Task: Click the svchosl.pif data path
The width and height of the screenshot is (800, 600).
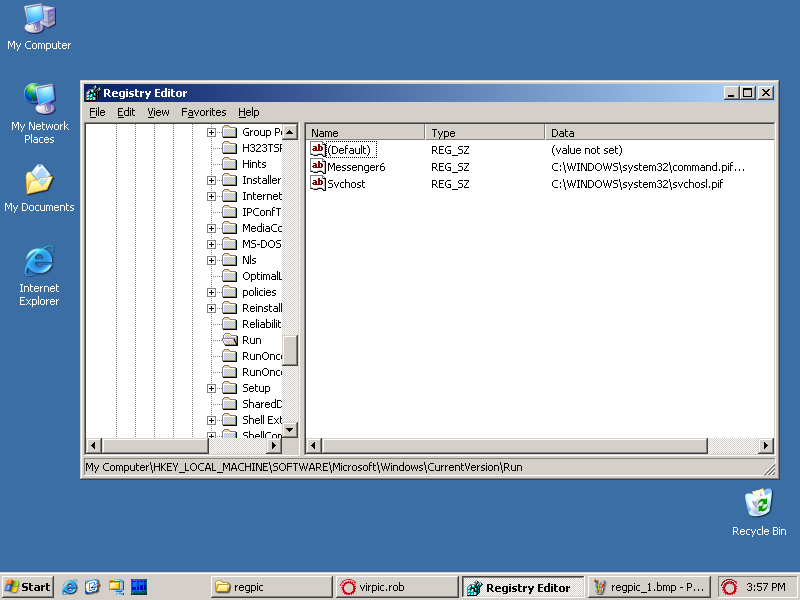Action: click(637, 184)
